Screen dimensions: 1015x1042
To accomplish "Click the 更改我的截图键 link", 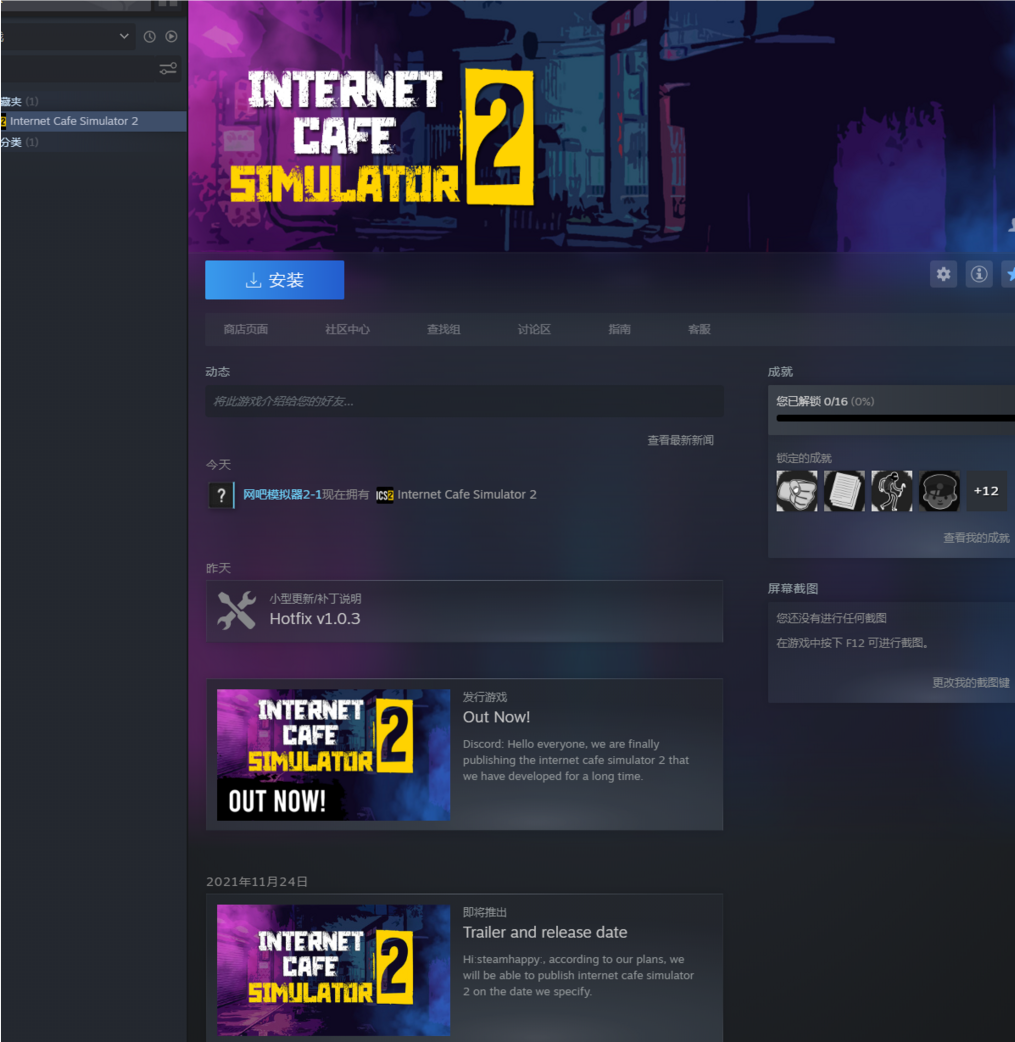I will (x=971, y=682).
